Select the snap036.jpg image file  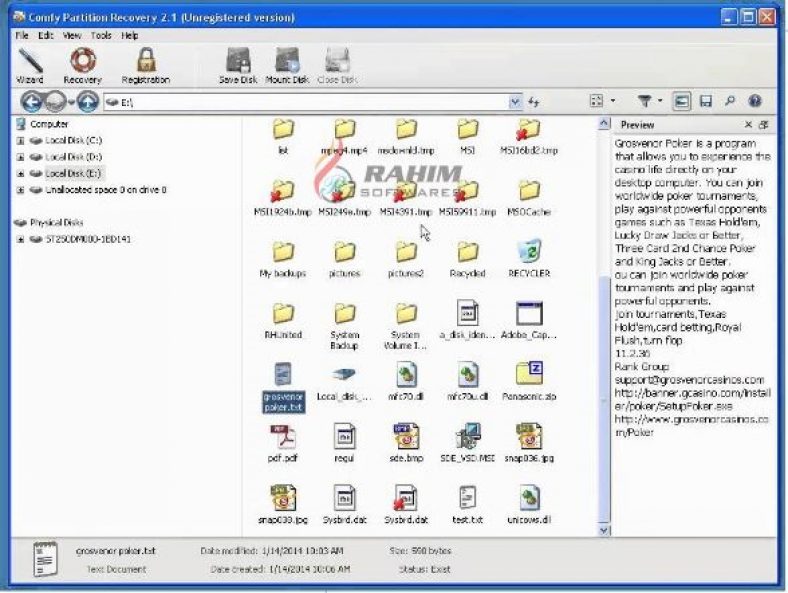pos(529,443)
